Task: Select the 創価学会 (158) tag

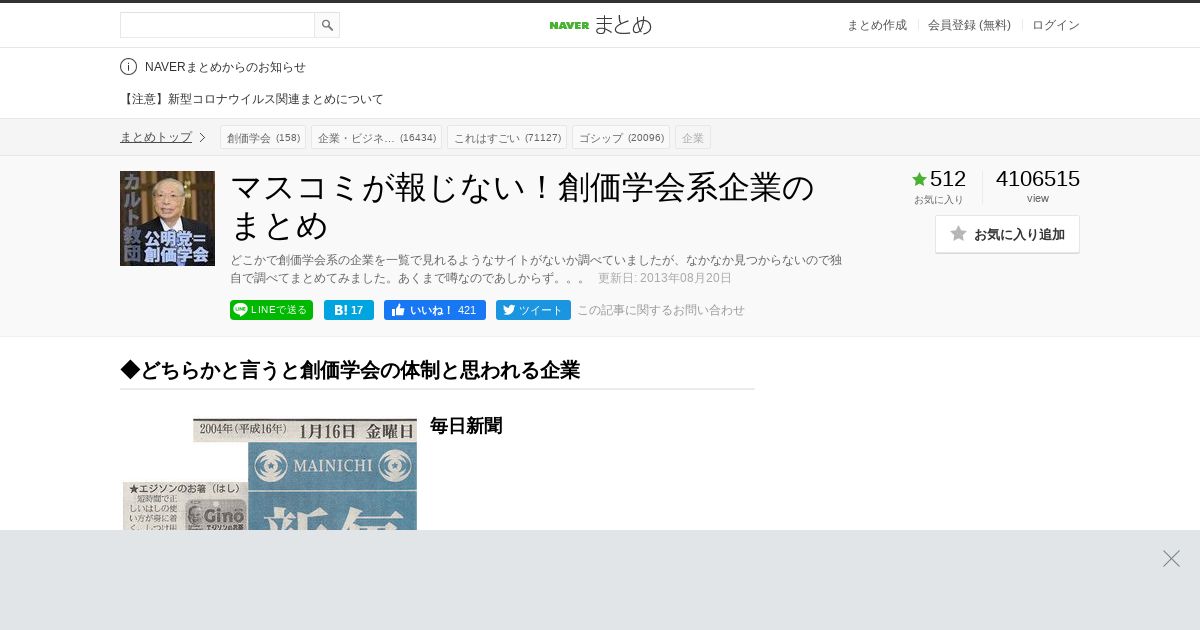Action: (x=263, y=137)
